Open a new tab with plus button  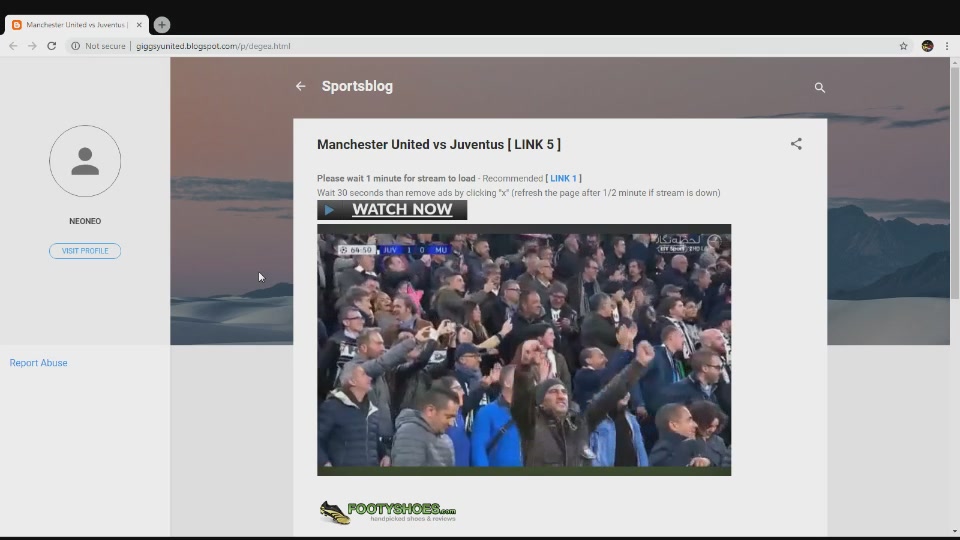coord(162,24)
